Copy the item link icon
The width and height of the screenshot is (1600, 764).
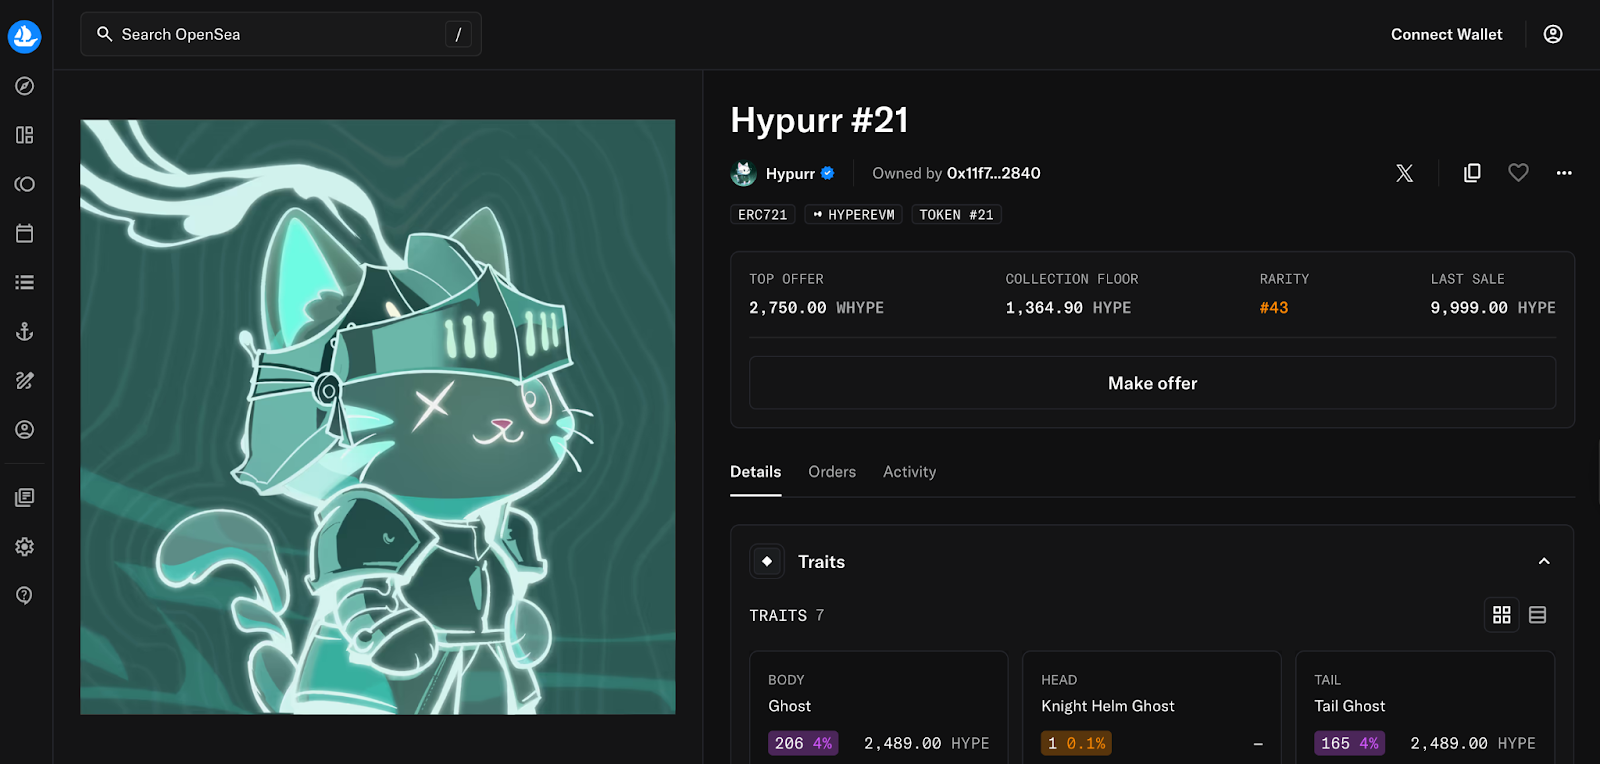[1472, 173]
